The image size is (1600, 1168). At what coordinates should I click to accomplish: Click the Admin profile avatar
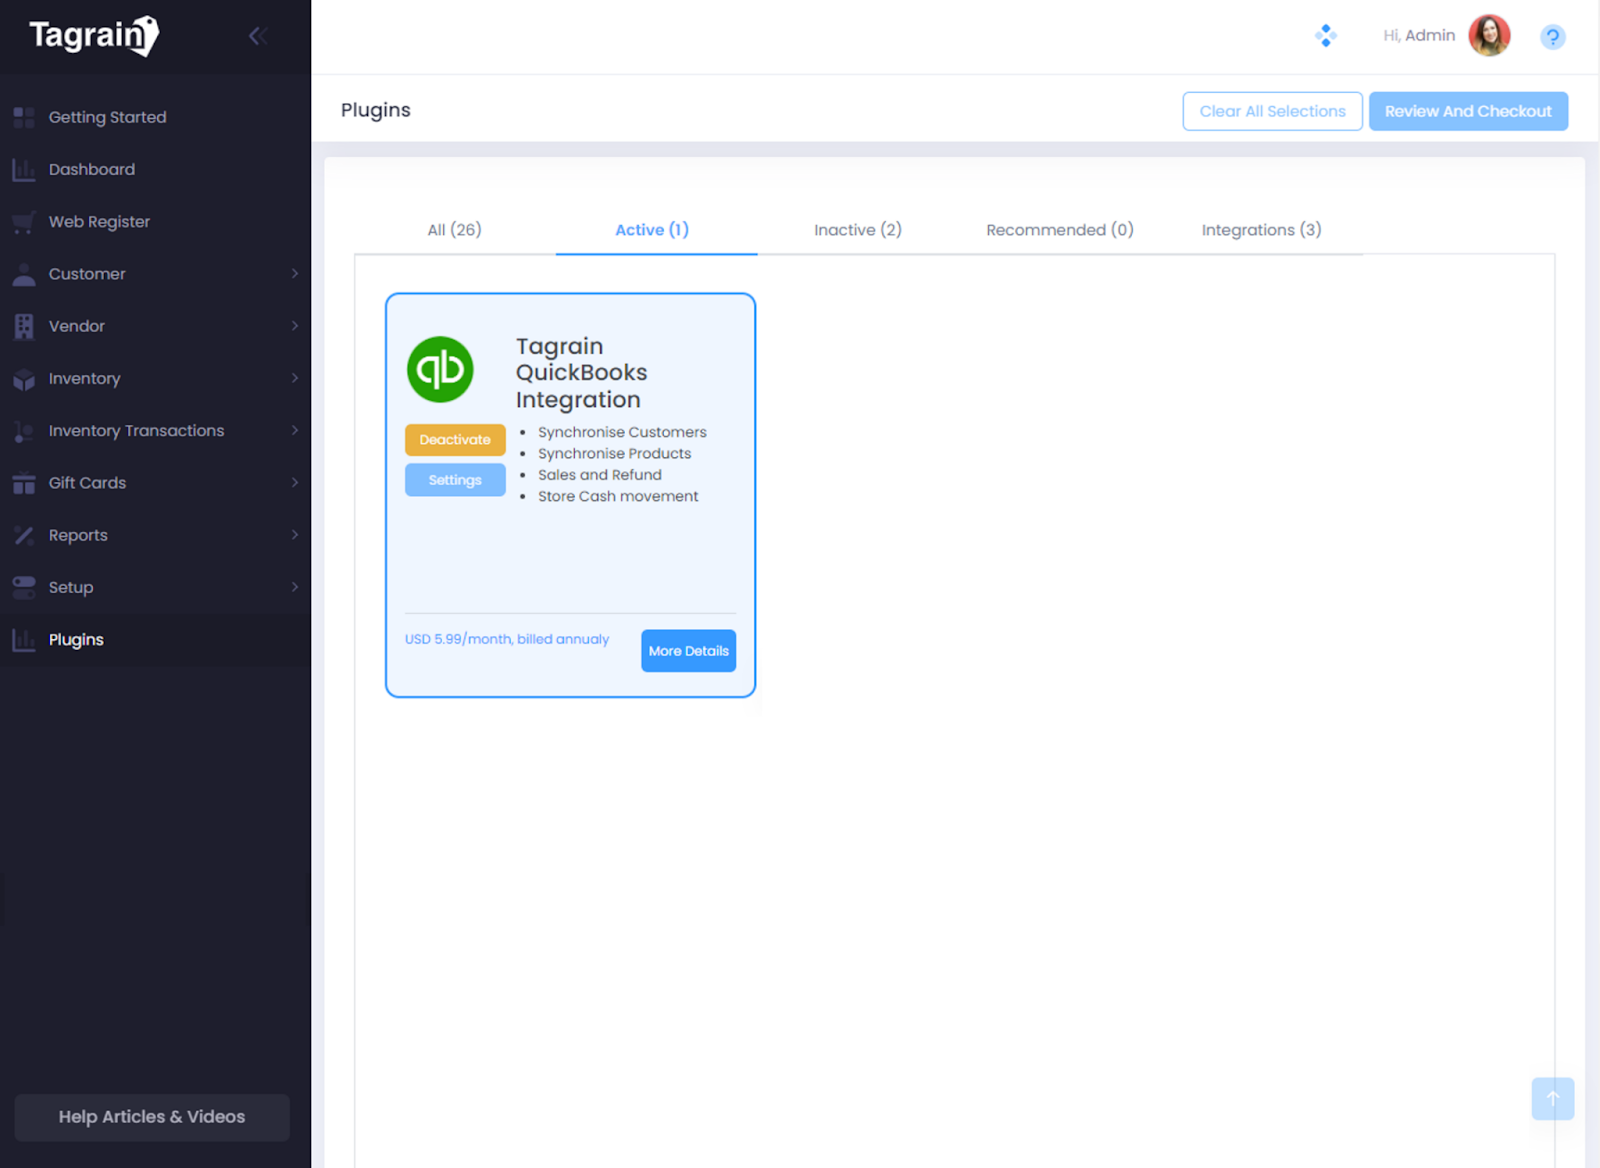point(1489,36)
